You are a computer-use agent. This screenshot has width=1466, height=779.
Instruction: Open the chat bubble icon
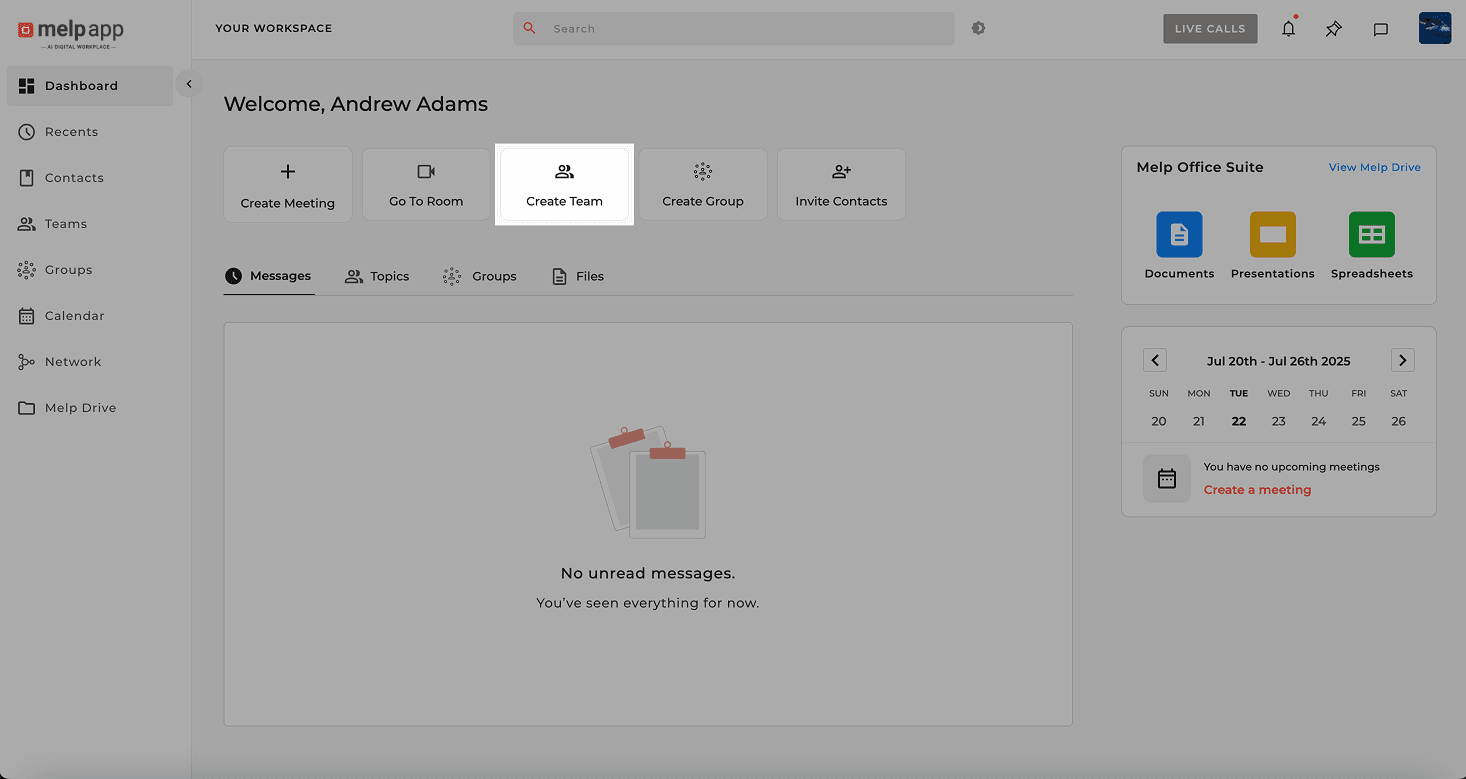pyautogui.click(x=1381, y=29)
